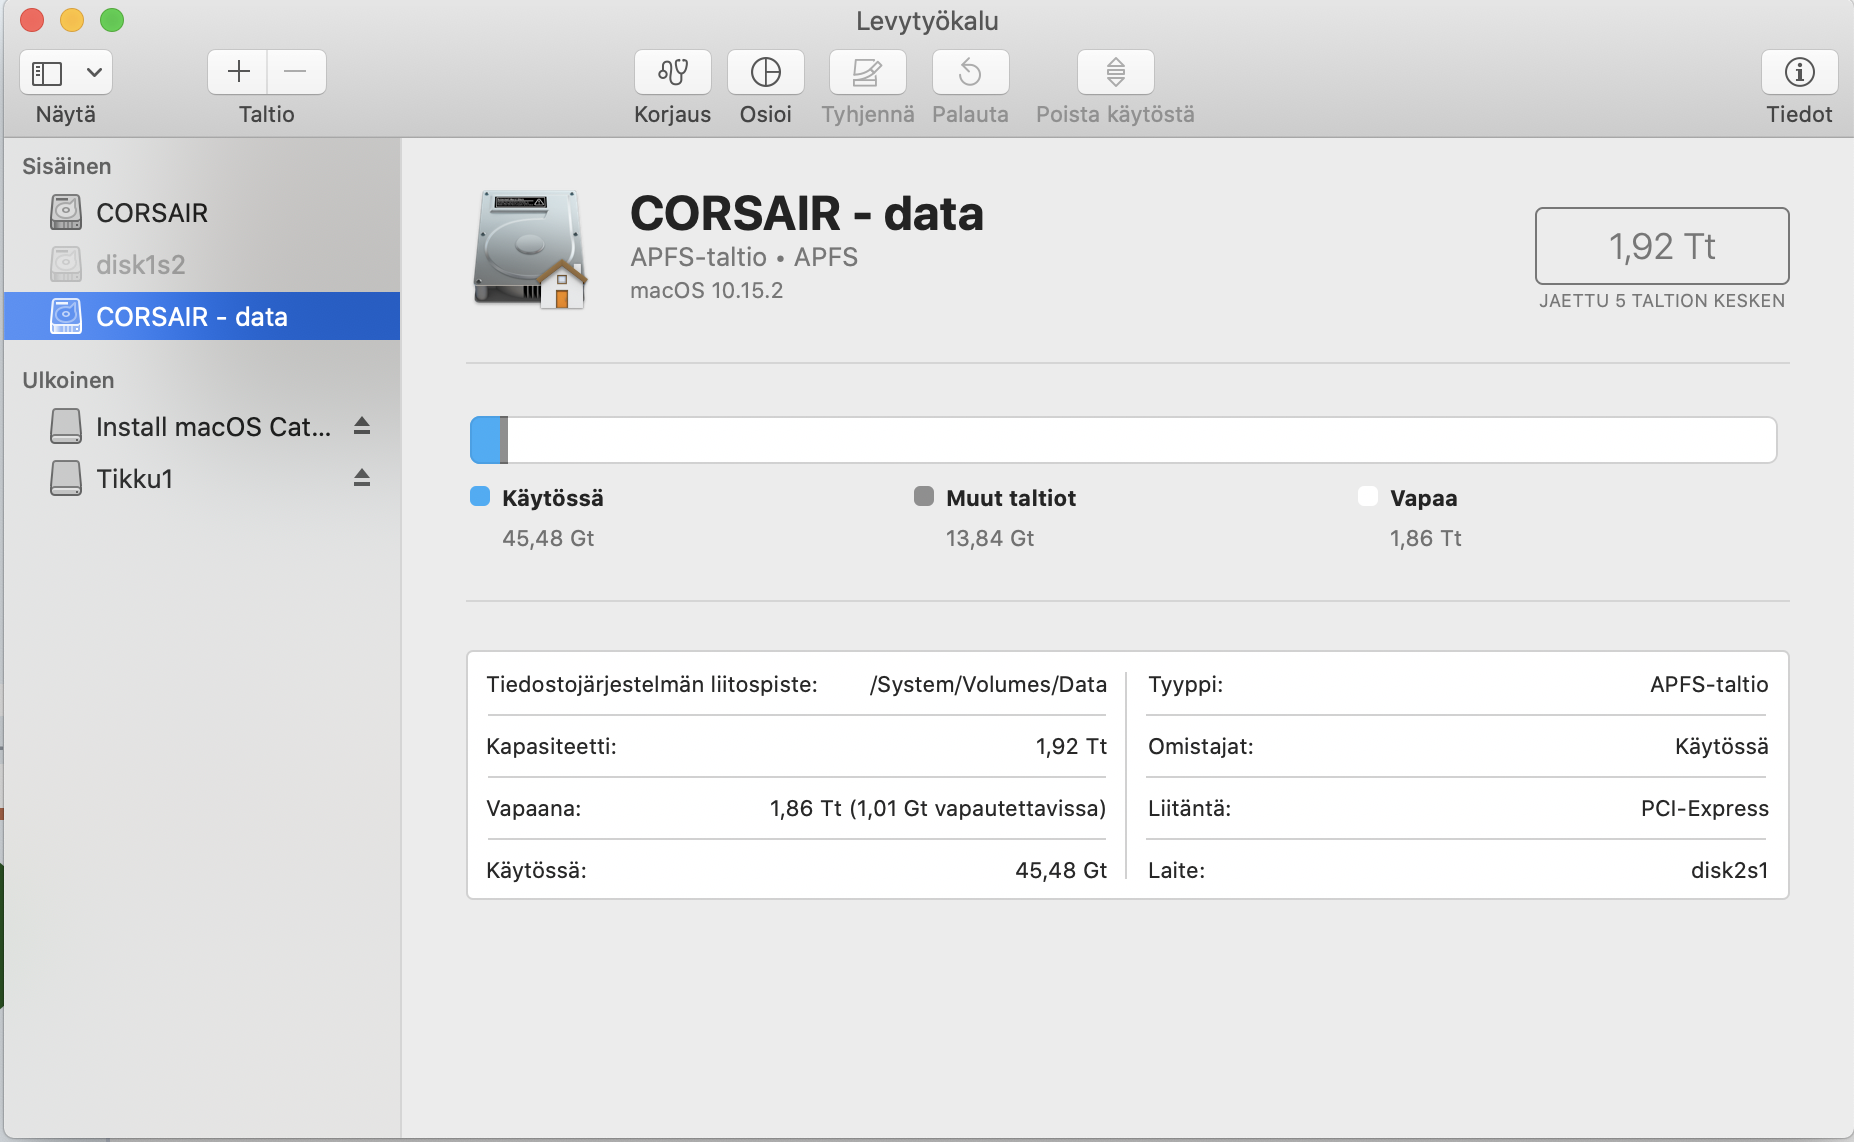Click the 13,84 Gt Muut taltiot value

tap(990, 538)
